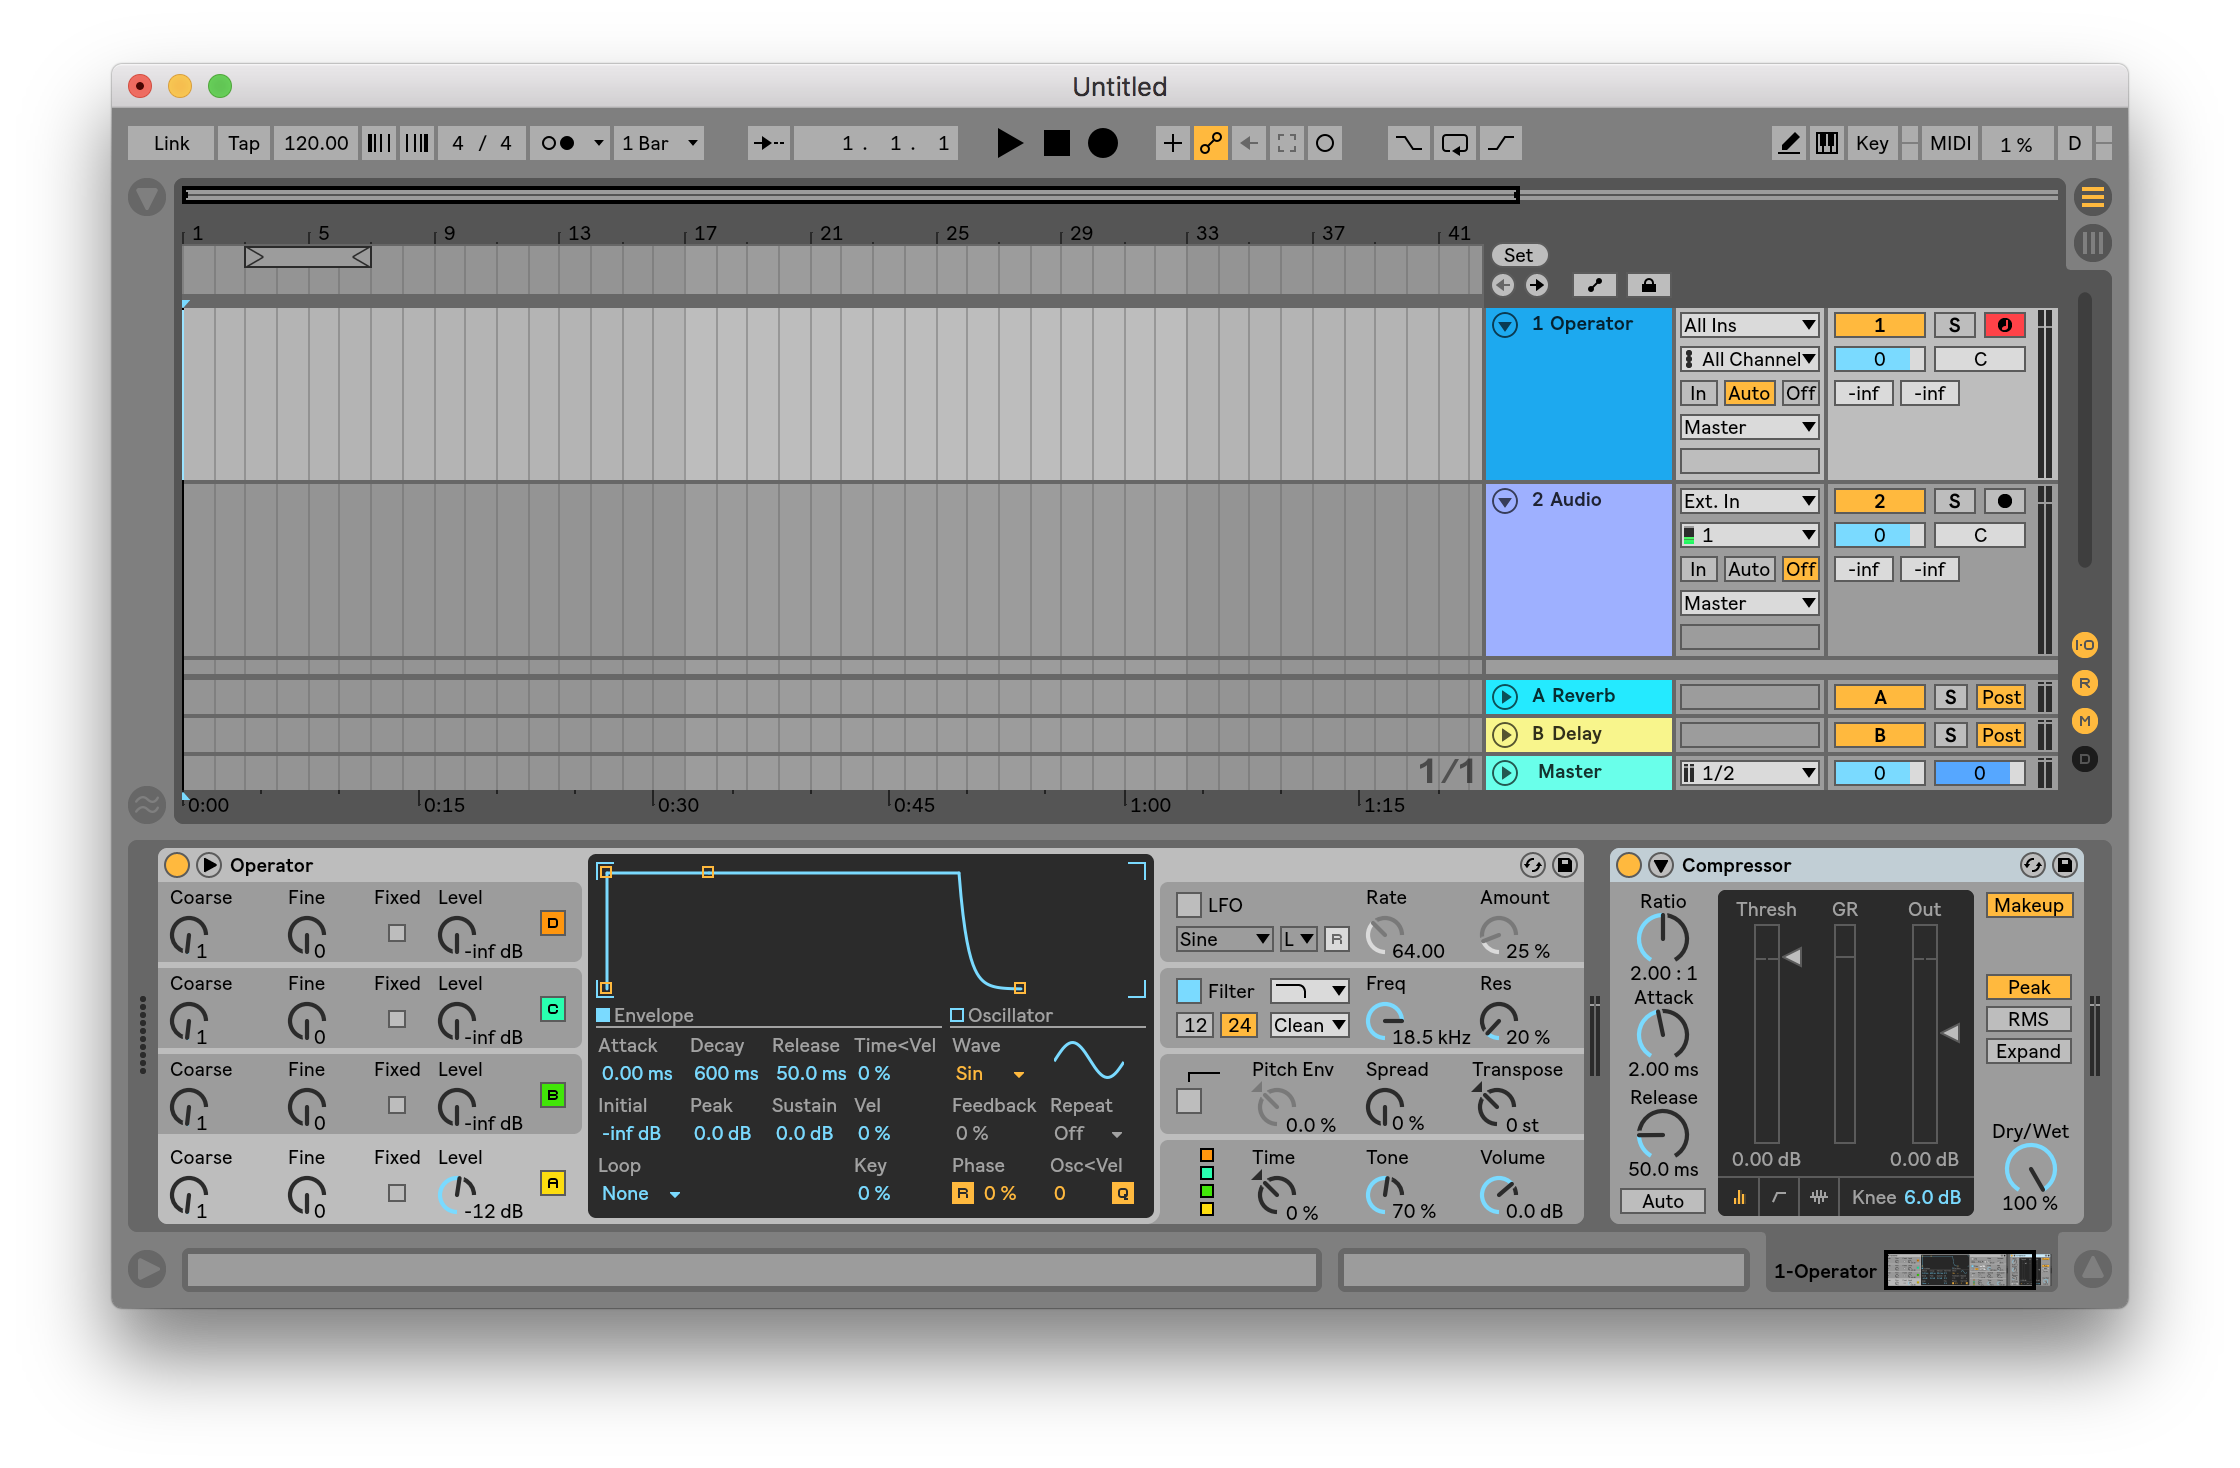Open the LFO Sine waveform dropdown
The height and width of the screenshot is (1468, 2240).
coord(1224,939)
